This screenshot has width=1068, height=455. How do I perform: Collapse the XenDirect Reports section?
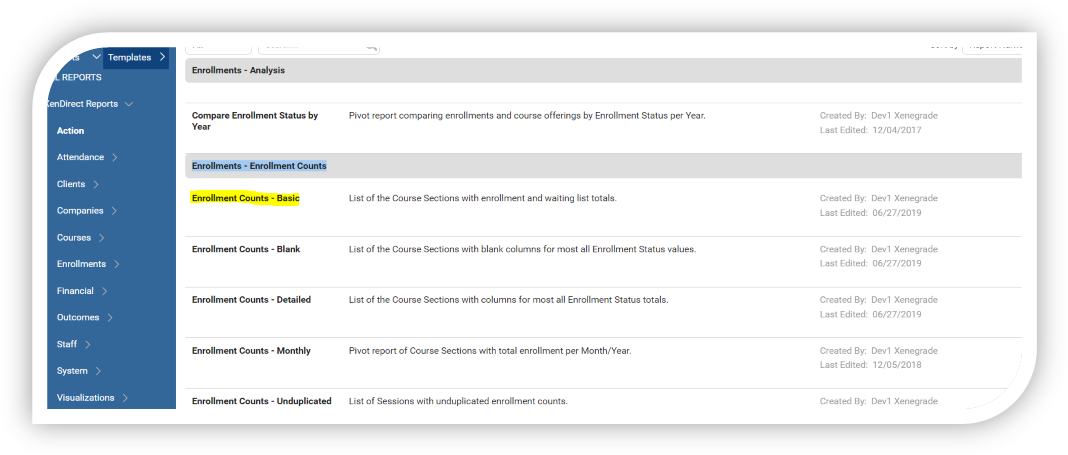pyautogui.click(x=129, y=104)
